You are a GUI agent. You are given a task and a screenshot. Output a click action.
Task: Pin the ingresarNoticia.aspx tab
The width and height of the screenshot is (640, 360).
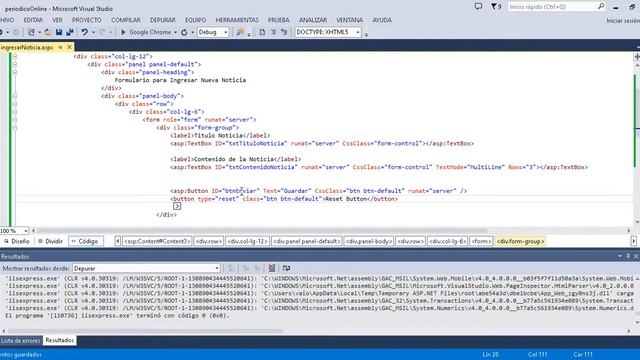(x=60, y=47)
